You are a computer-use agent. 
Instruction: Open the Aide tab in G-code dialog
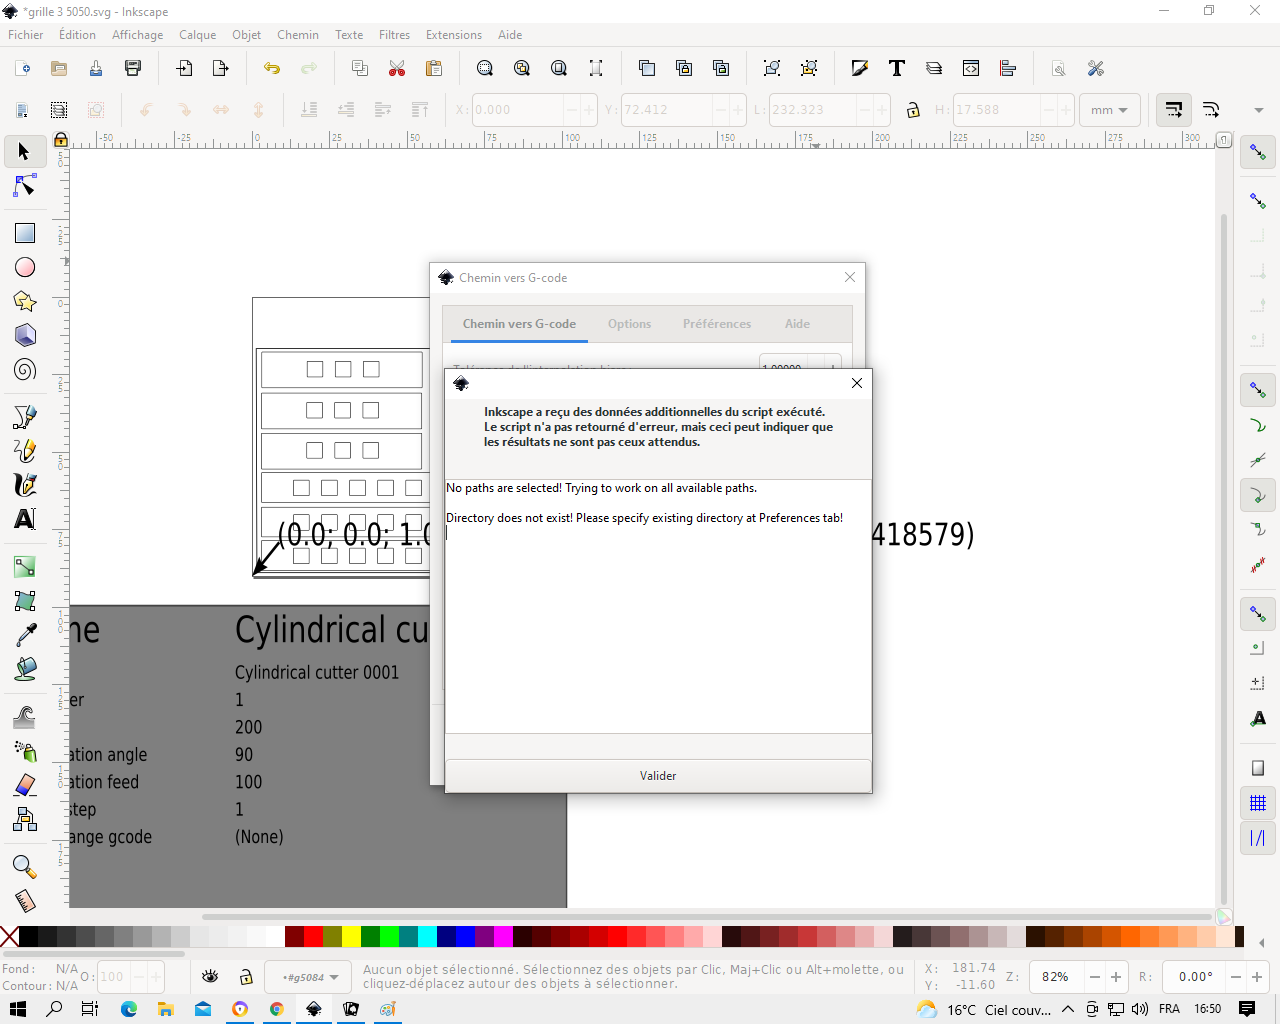coord(797,324)
